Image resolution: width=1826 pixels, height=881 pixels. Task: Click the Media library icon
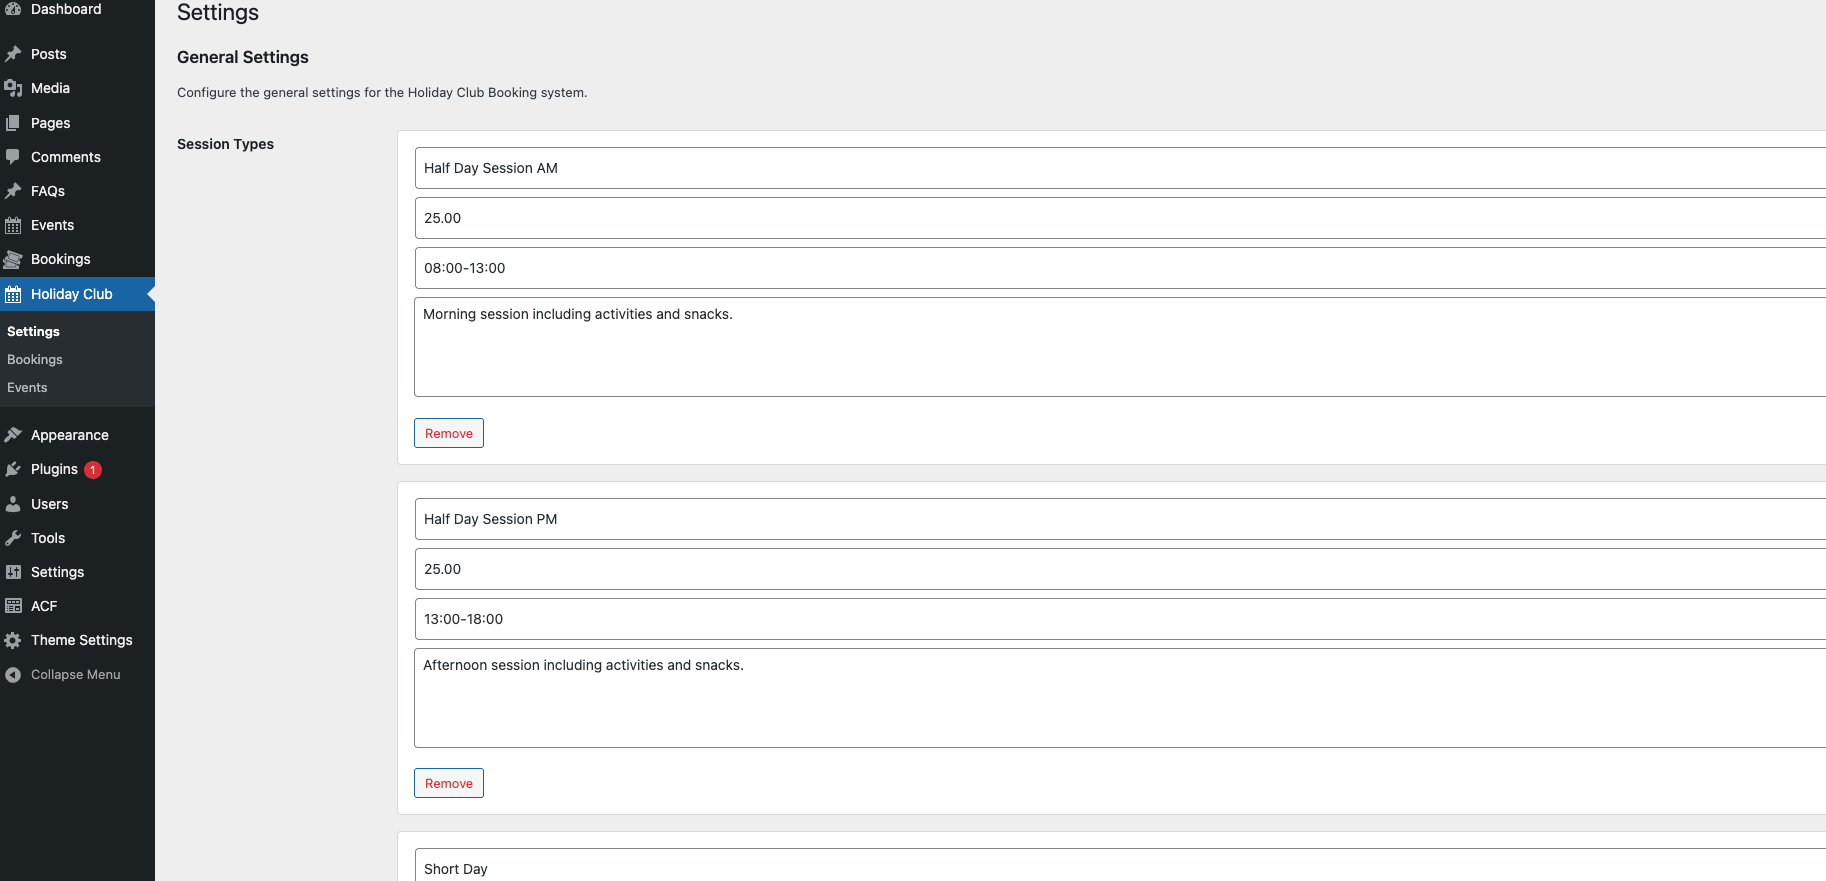(13, 88)
